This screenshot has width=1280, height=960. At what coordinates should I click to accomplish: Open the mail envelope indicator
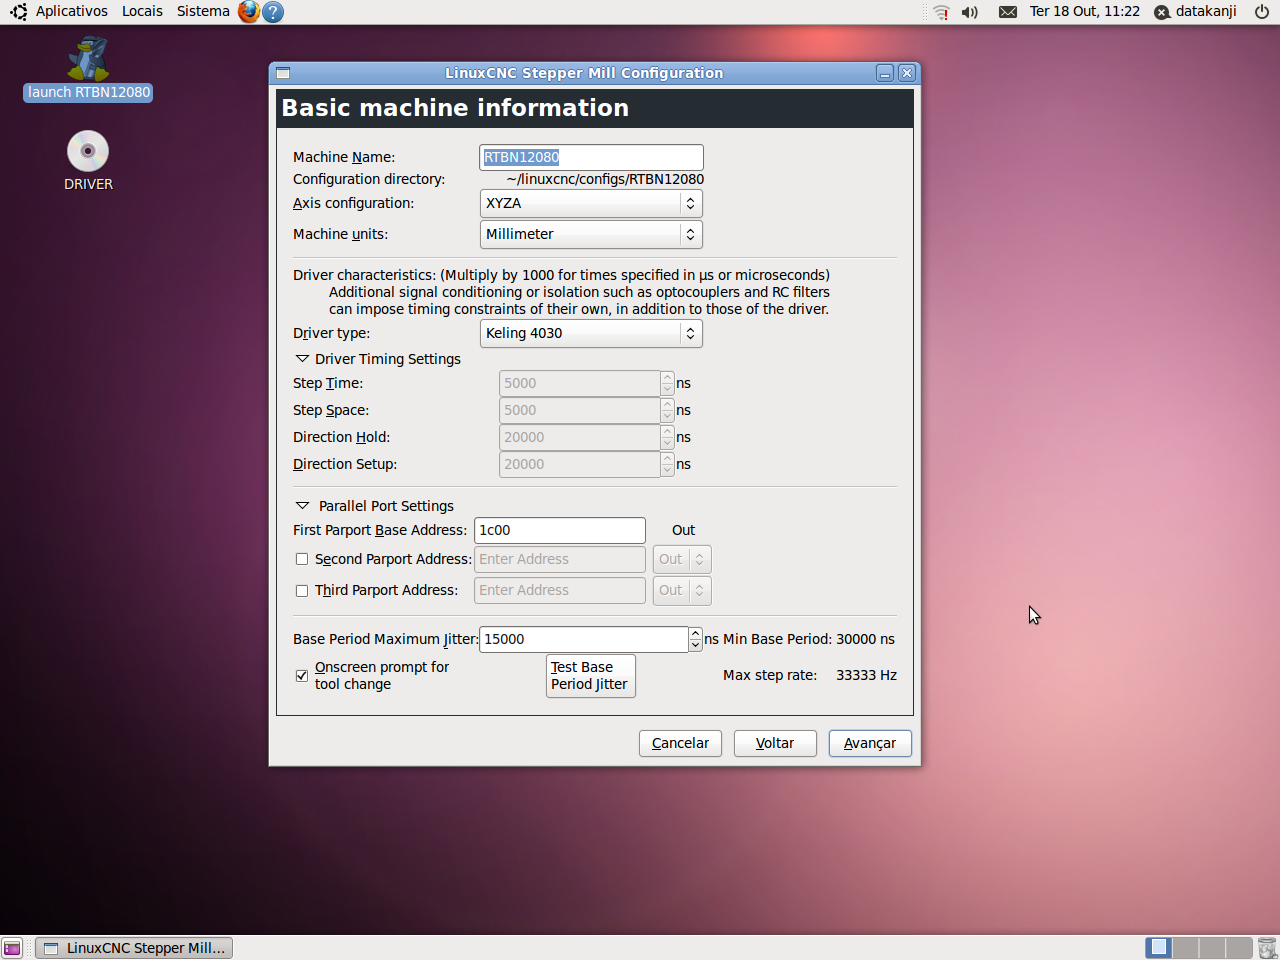tap(1008, 12)
